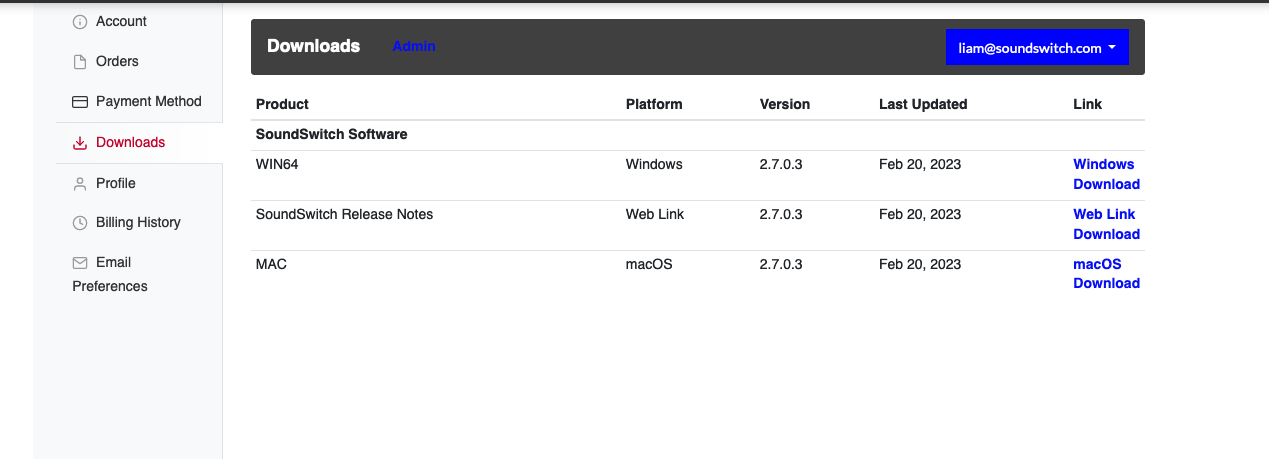Click the Windows platform cell
The height and width of the screenshot is (459, 1269).
[654, 164]
